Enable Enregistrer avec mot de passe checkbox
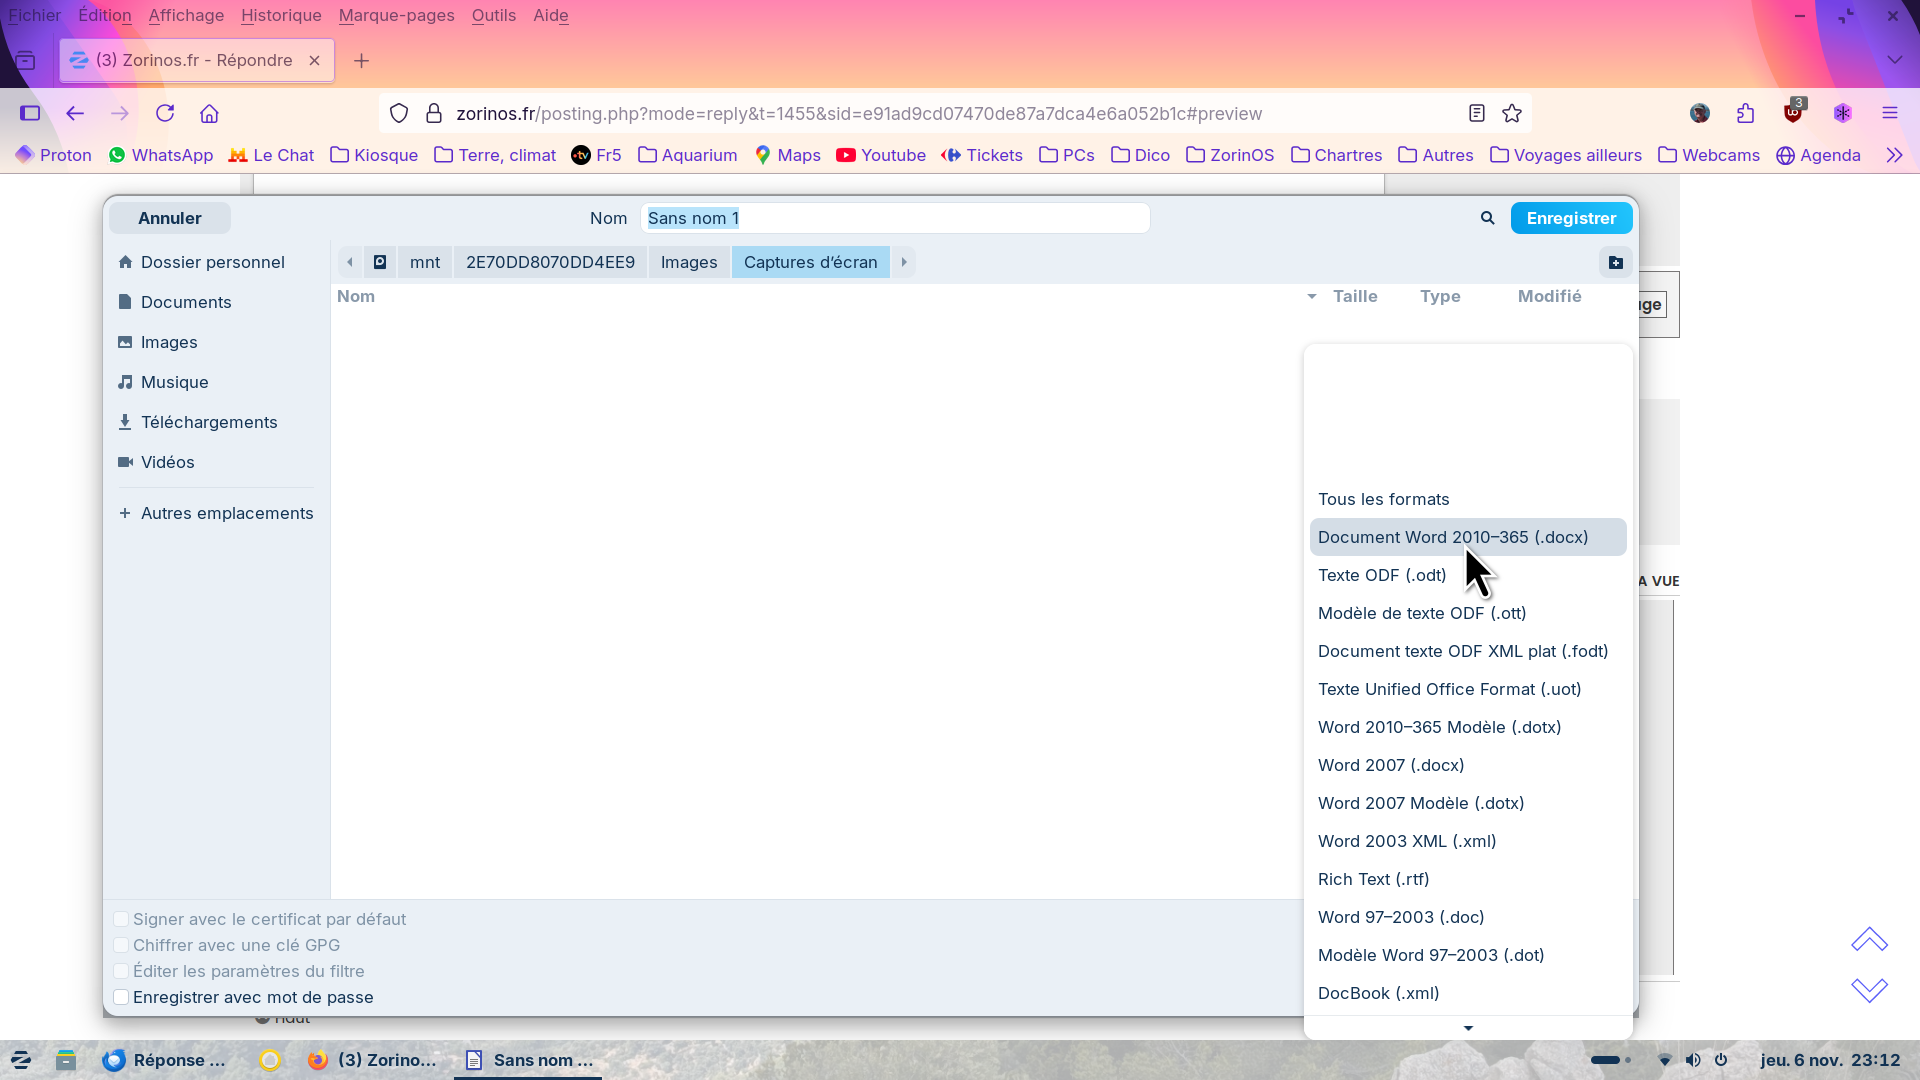The image size is (1920, 1080). [x=121, y=997]
